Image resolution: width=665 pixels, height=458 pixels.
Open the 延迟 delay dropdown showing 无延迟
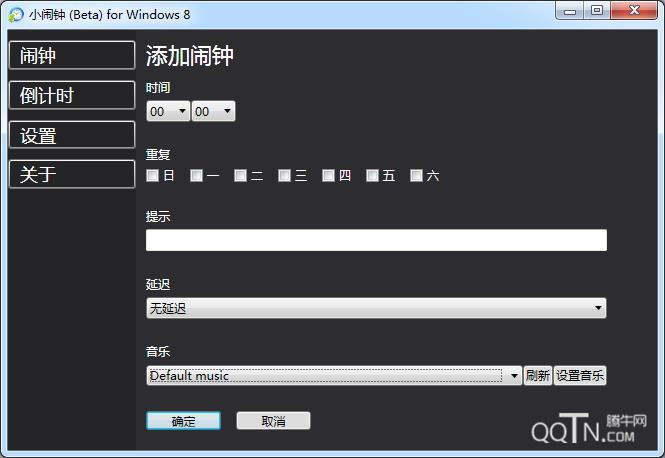(x=376, y=308)
